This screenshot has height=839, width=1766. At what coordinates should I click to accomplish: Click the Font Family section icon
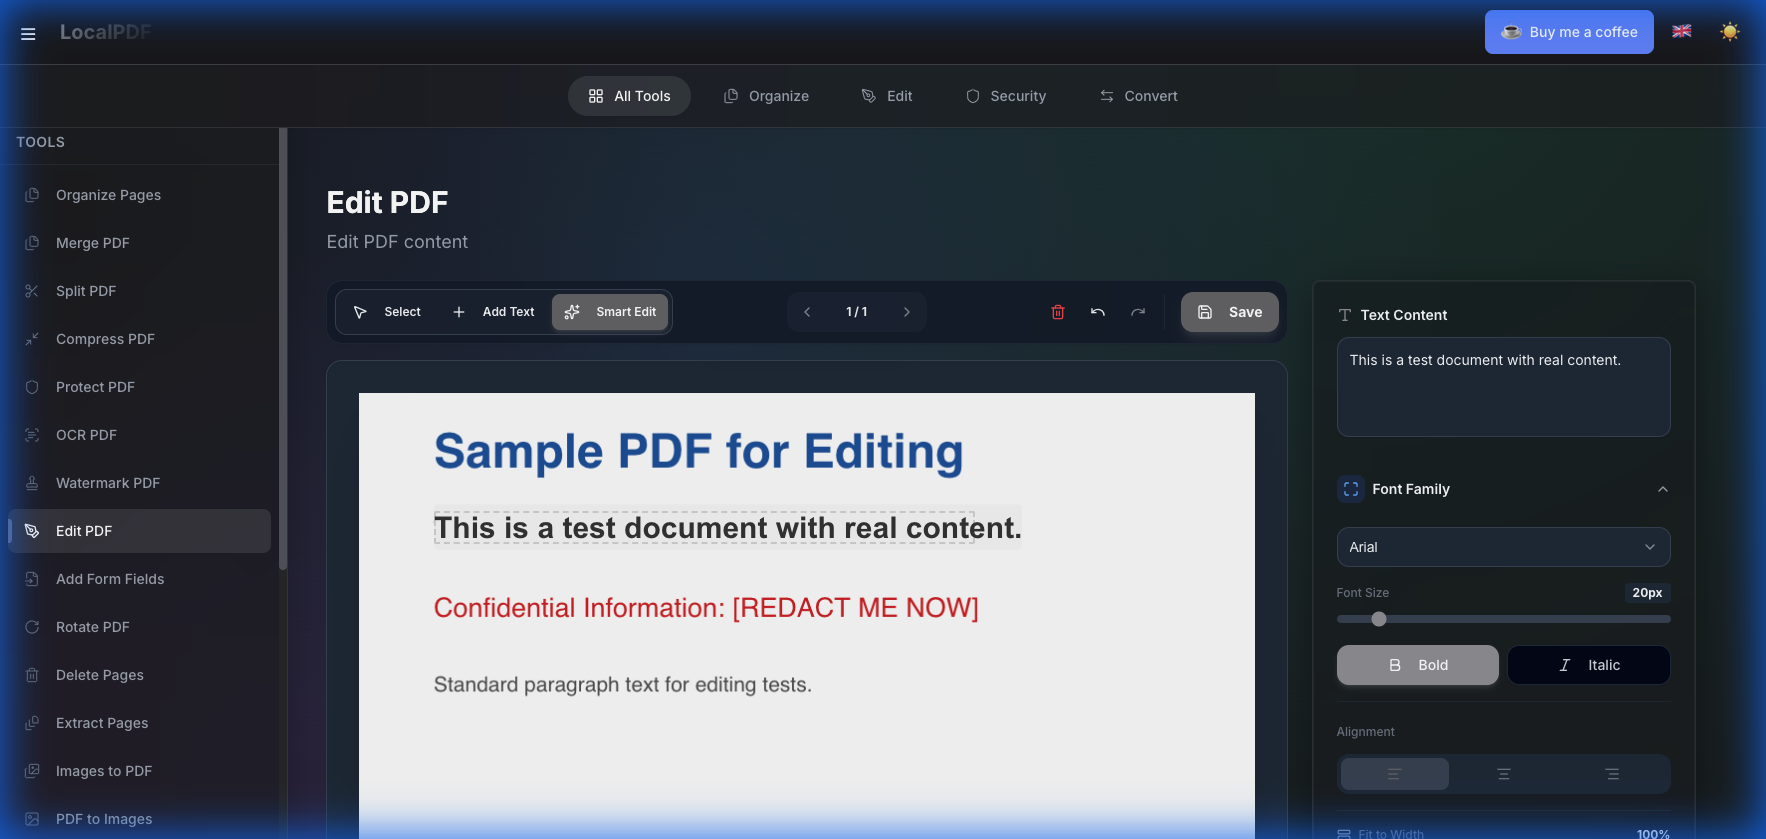coord(1351,489)
